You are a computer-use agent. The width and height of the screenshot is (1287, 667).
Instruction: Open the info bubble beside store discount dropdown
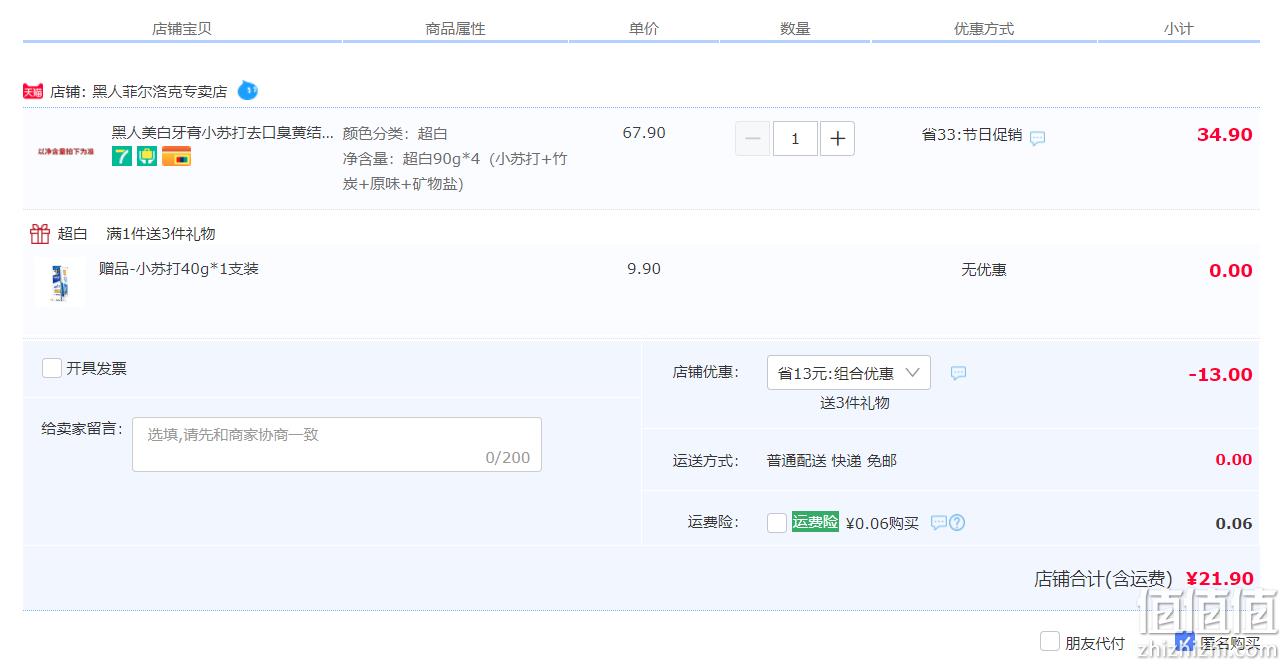click(958, 373)
